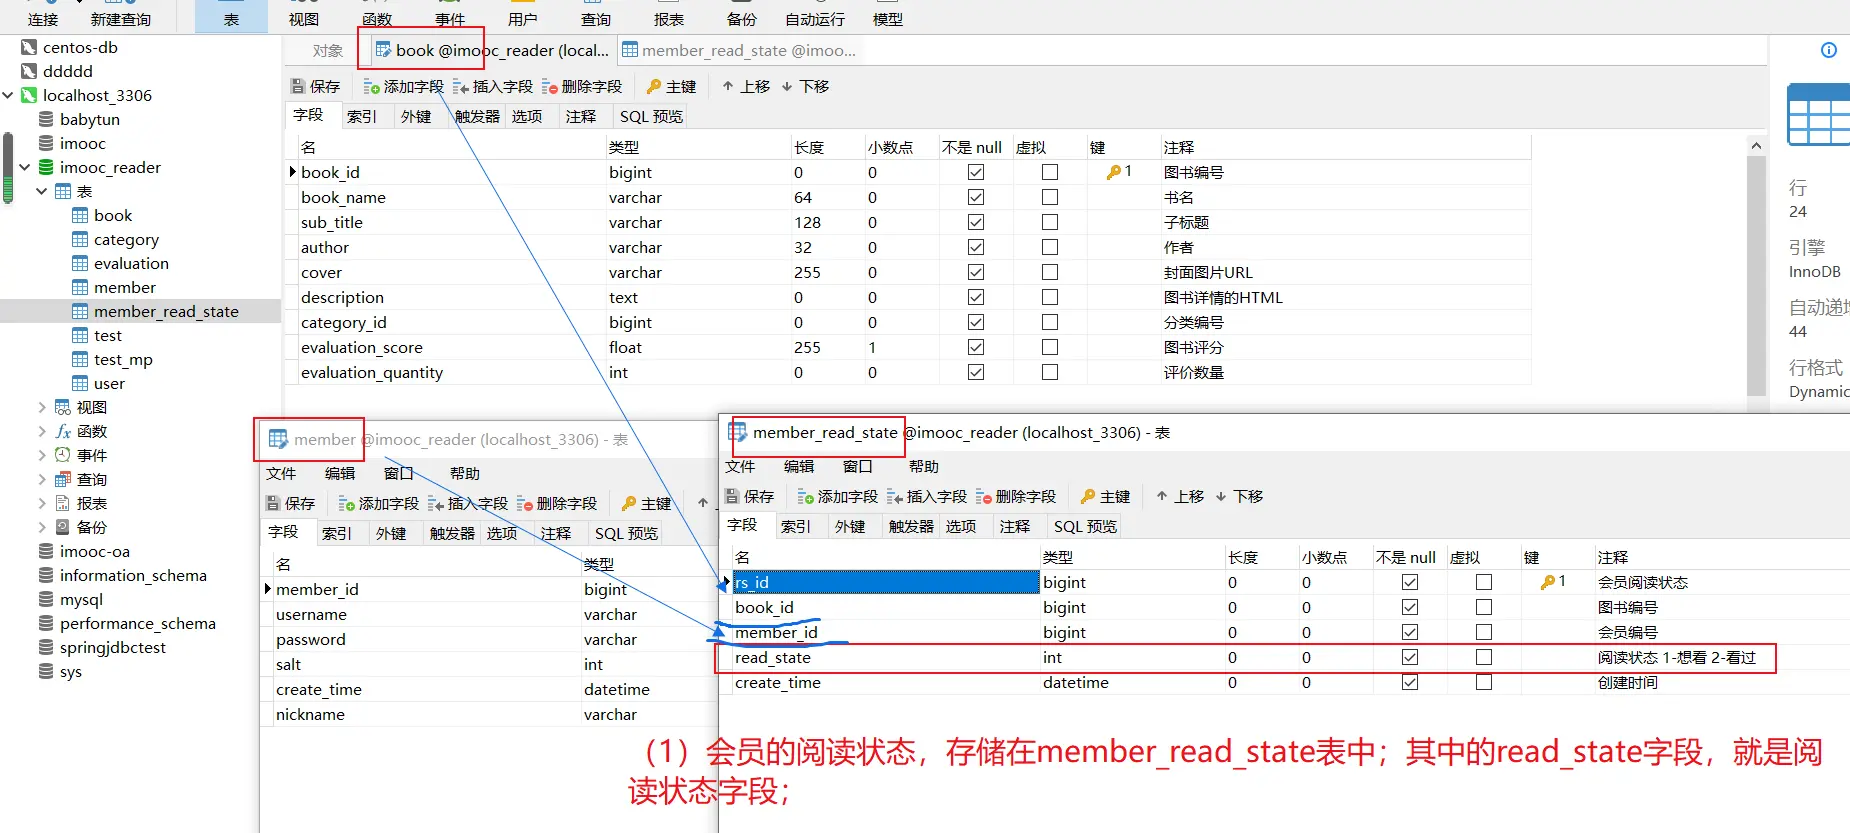Set primary key in book table designer
1850x833 pixels.
point(671,86)
